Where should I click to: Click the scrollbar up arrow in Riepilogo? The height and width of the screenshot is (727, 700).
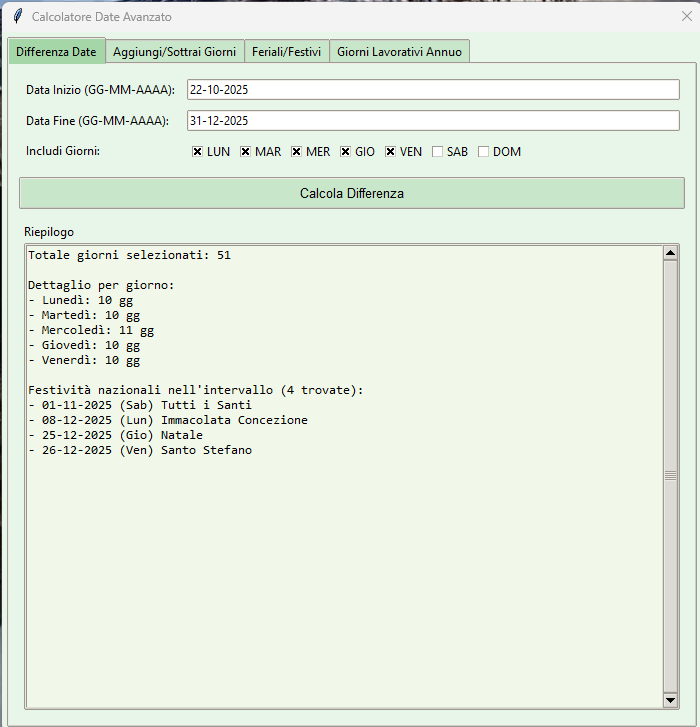point(670,253)
